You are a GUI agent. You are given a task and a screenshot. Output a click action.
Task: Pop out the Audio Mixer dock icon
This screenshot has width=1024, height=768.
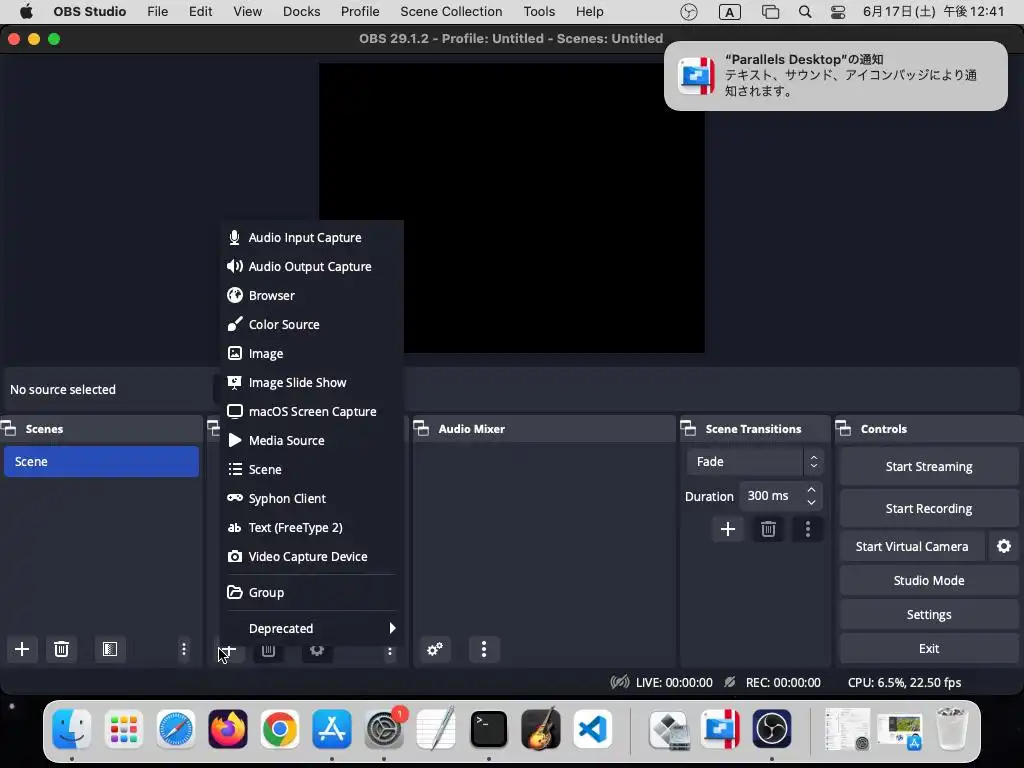[x=422, y=429]
